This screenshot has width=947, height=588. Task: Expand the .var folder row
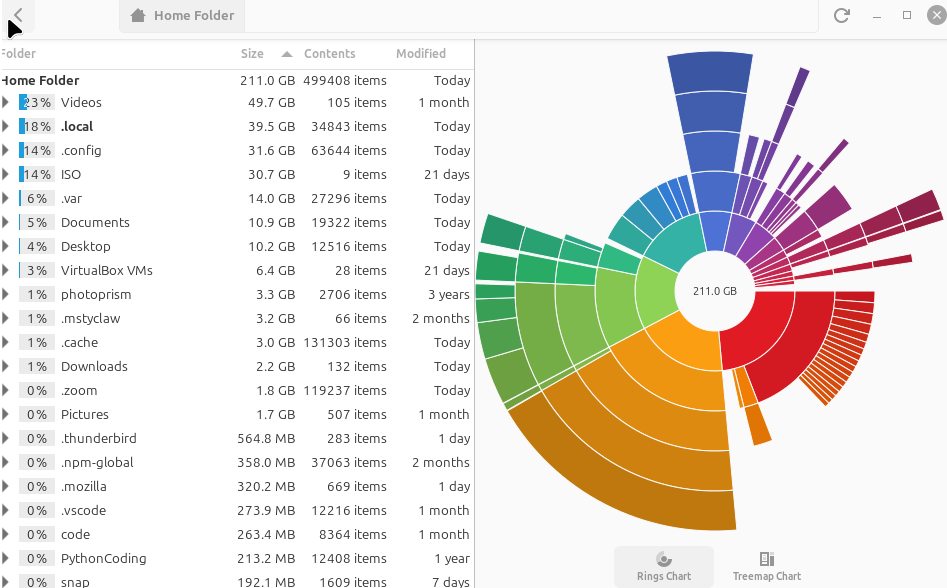pyautogui.click(x=5, y=198)
